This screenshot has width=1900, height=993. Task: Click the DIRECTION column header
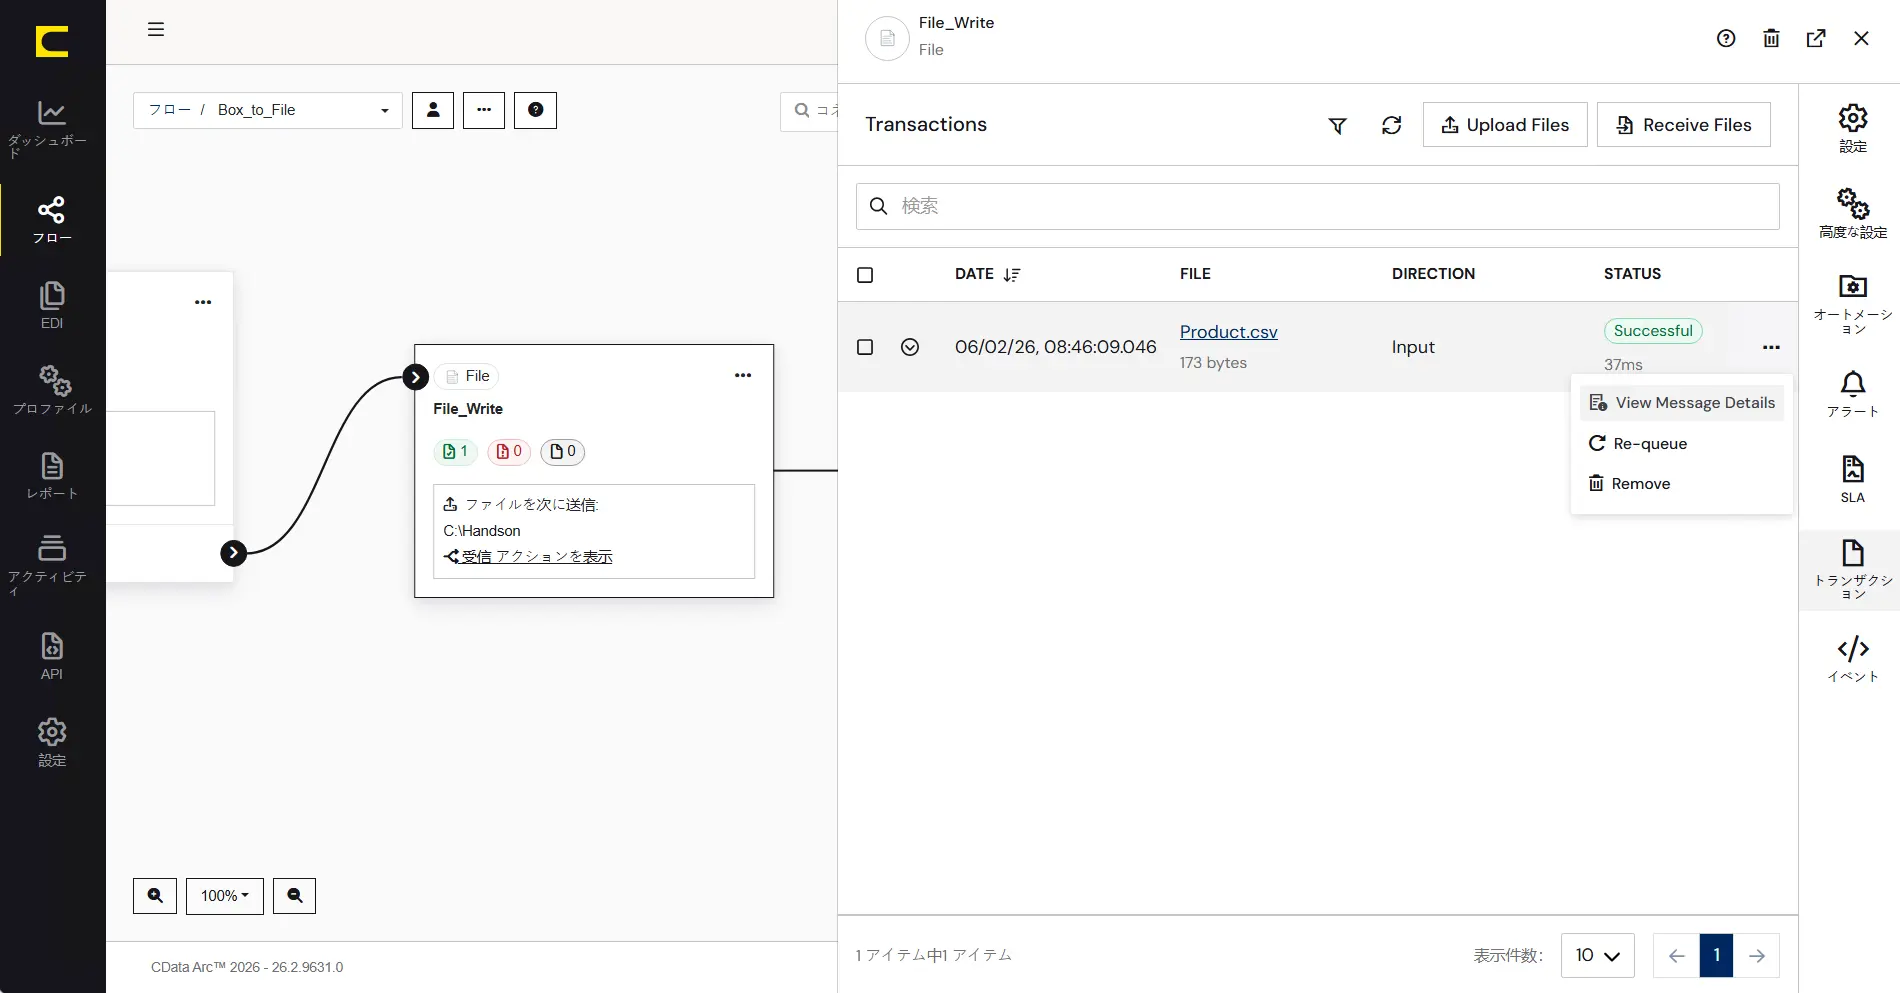coord(1433,274)
